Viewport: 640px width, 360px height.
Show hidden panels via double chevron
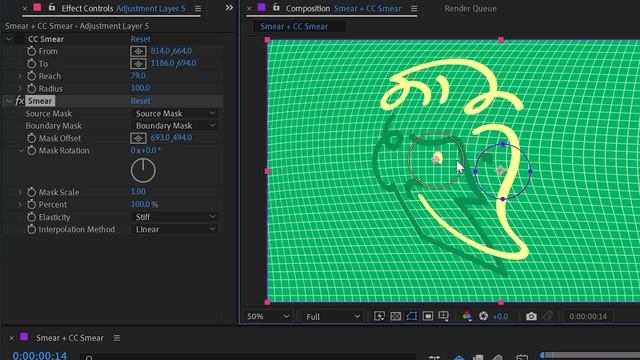coord(229,8)
